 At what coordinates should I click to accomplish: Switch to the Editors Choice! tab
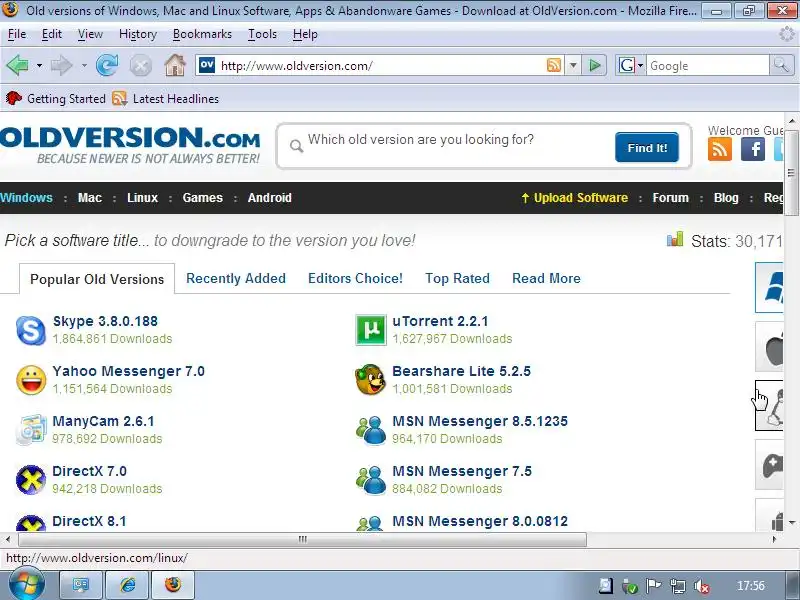click(355, 279)
